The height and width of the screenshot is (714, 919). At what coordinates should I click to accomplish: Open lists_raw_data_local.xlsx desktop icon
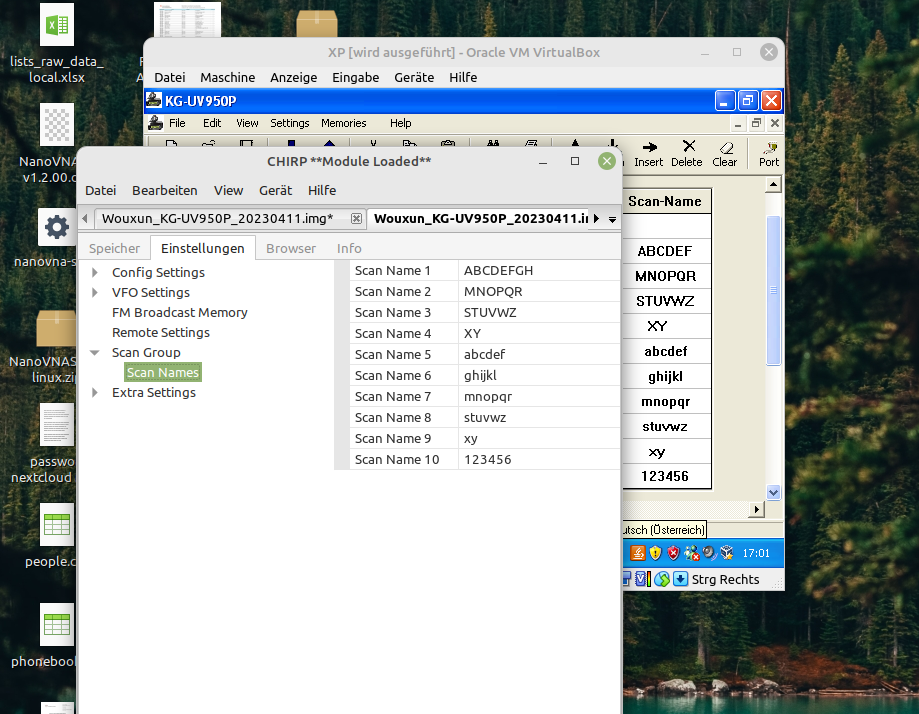tap(57, 25)
